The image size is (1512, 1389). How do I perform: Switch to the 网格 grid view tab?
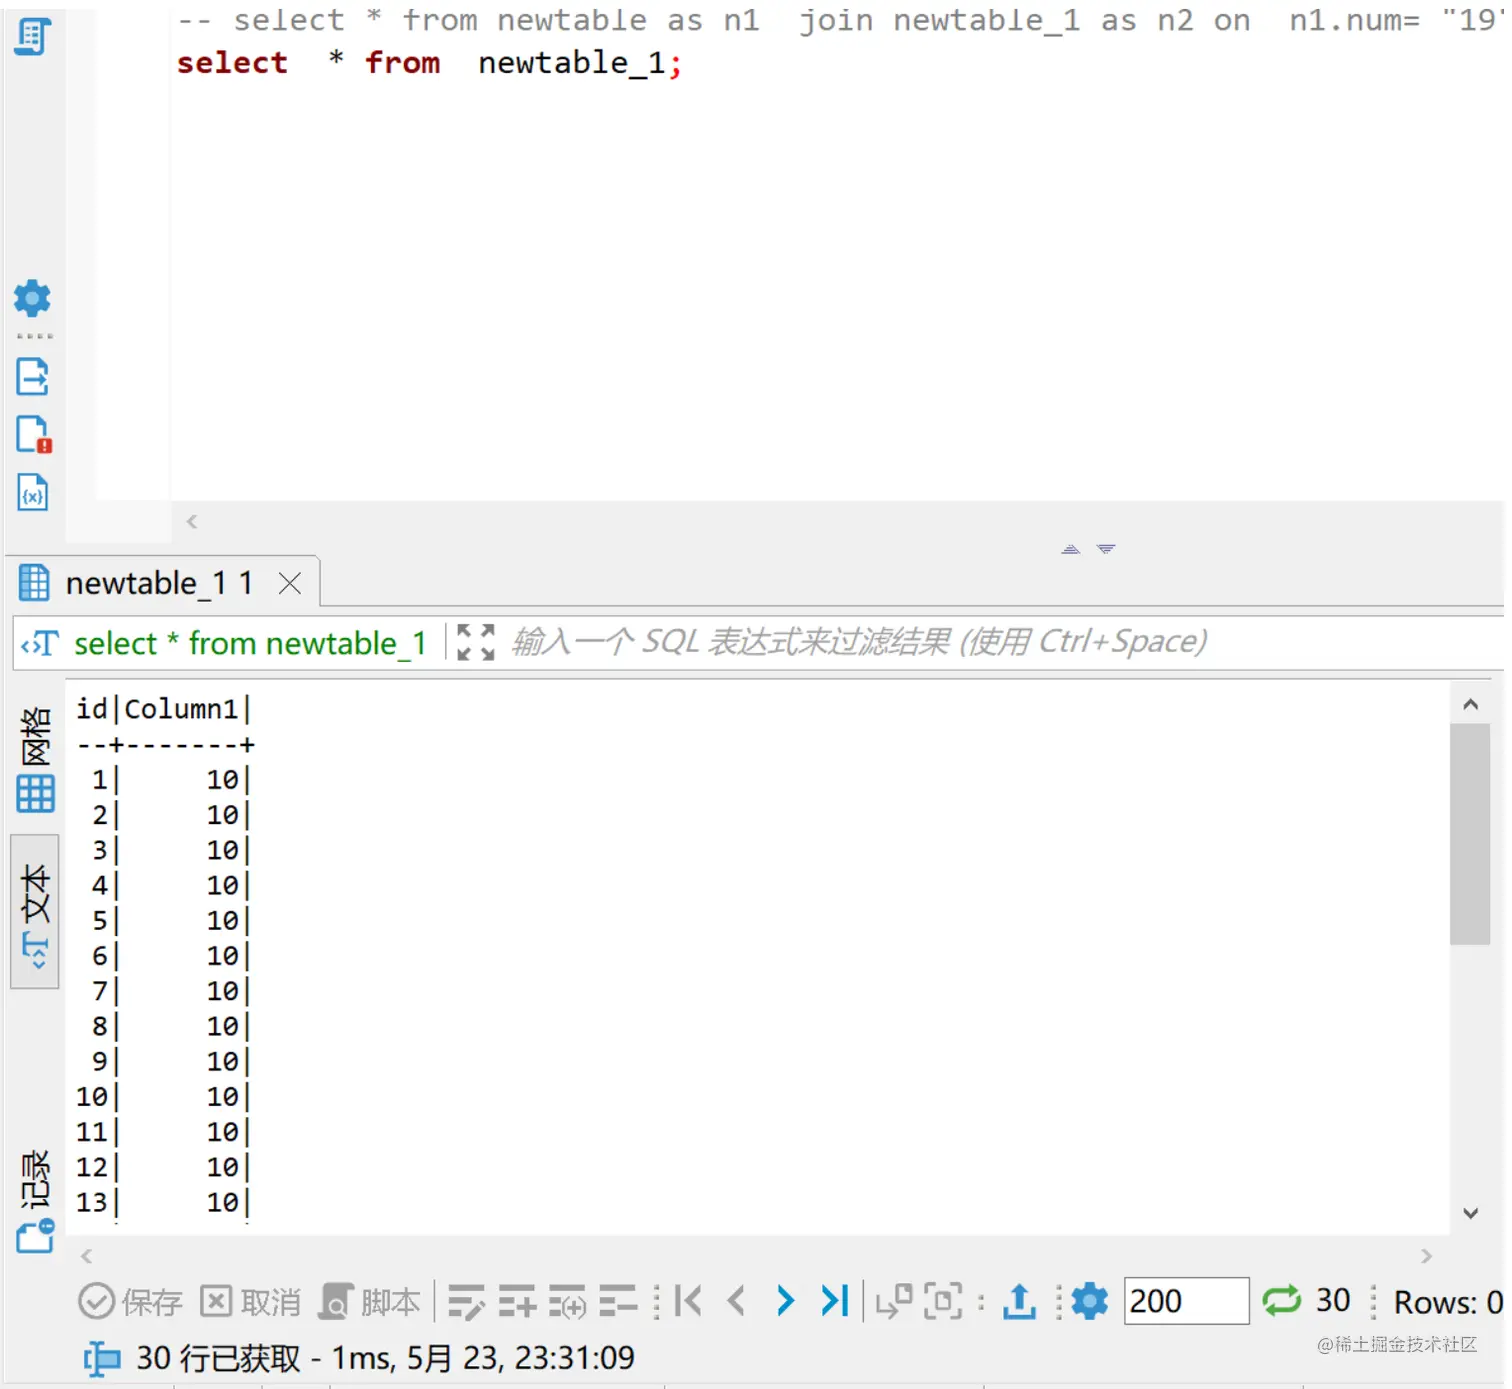(35, 759)
